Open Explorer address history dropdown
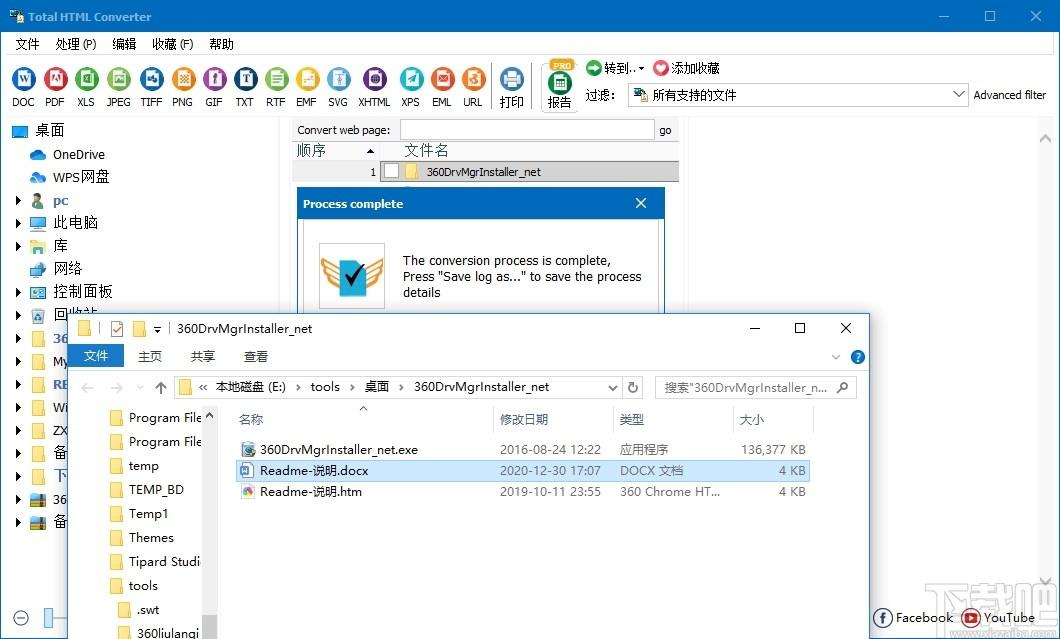Screen dimensions: 1060x639 click(612, 387)
